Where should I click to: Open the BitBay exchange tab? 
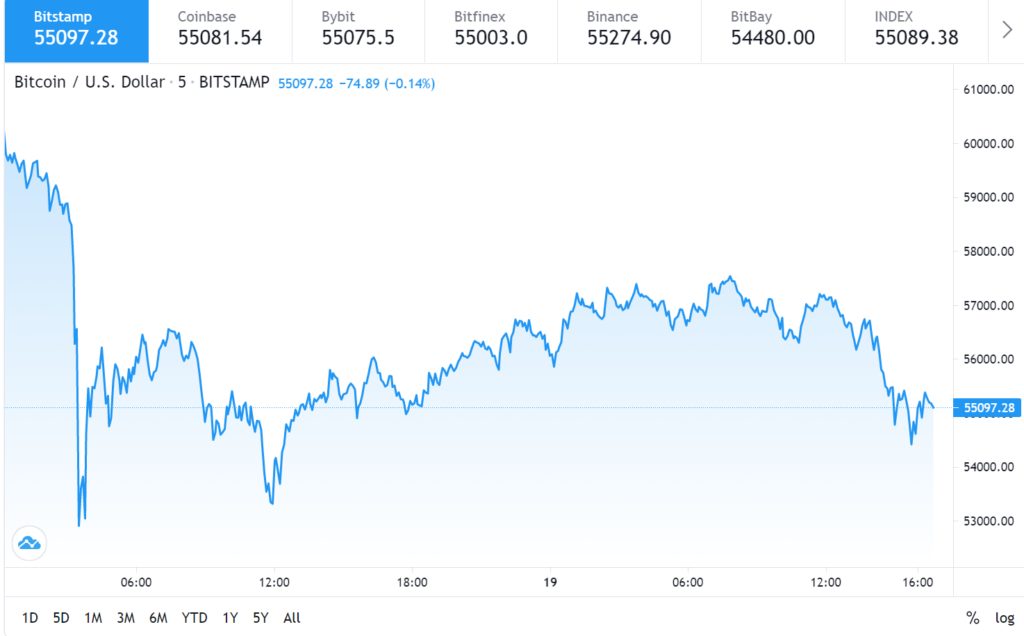(772, 30)
